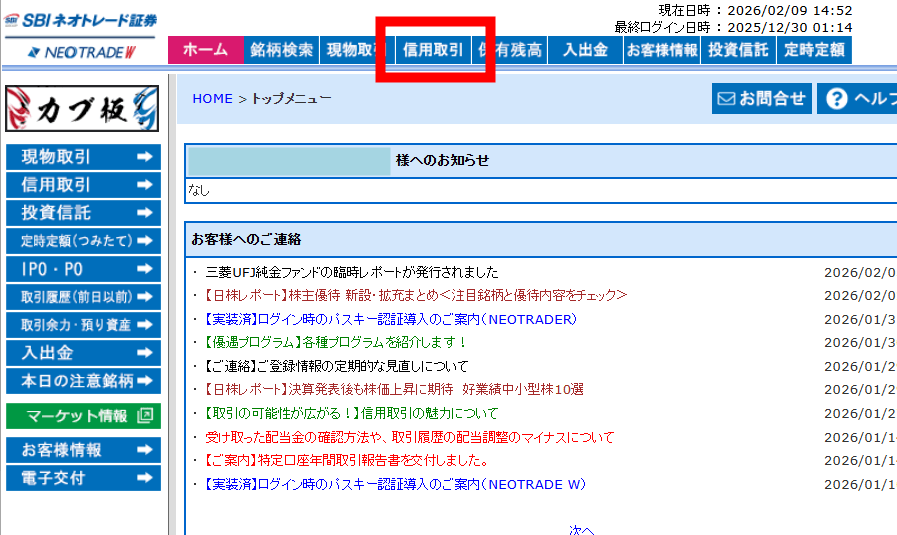Click the arrow icon on sidebar 入出金
Screen dimensions: 897x535
pos(145,353)
